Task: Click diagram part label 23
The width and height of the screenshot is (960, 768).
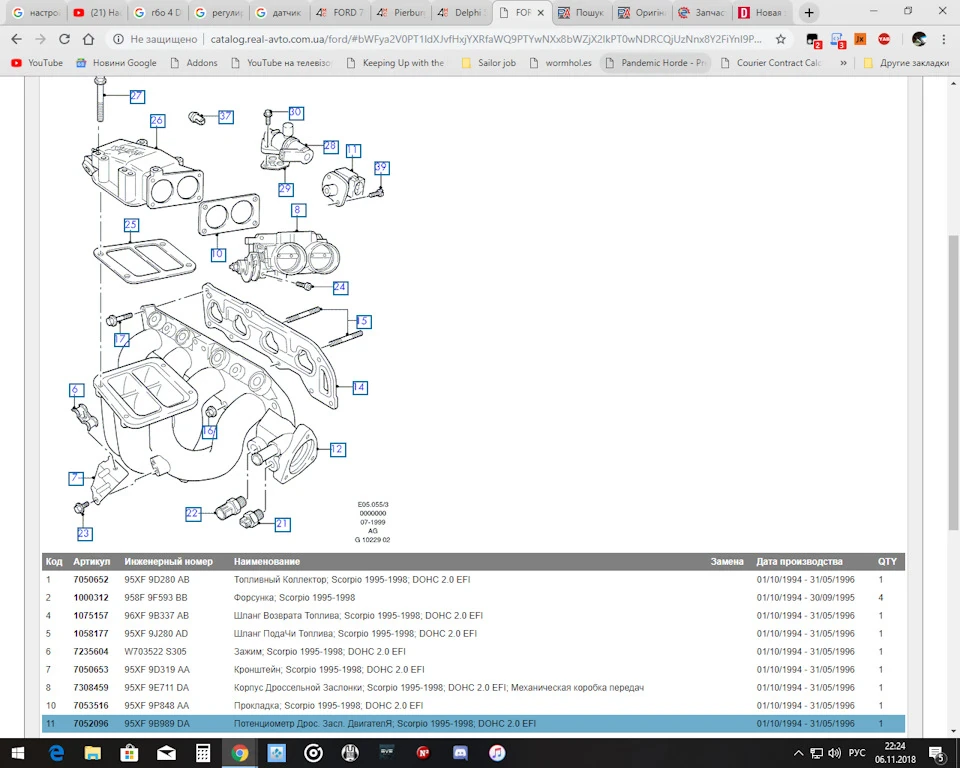Action: [84, 534]
